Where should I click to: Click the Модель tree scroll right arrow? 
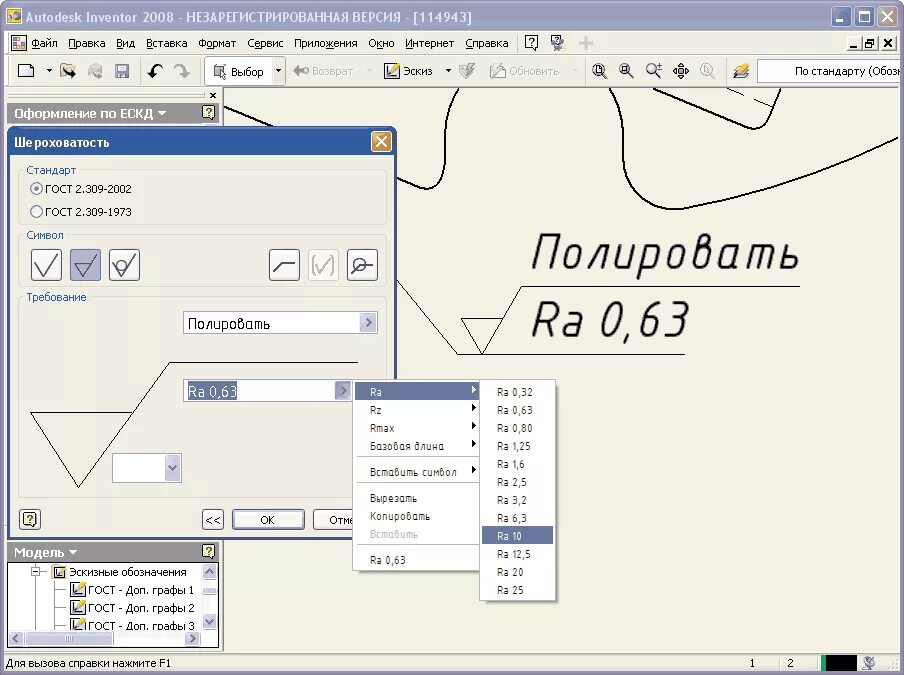193,638
